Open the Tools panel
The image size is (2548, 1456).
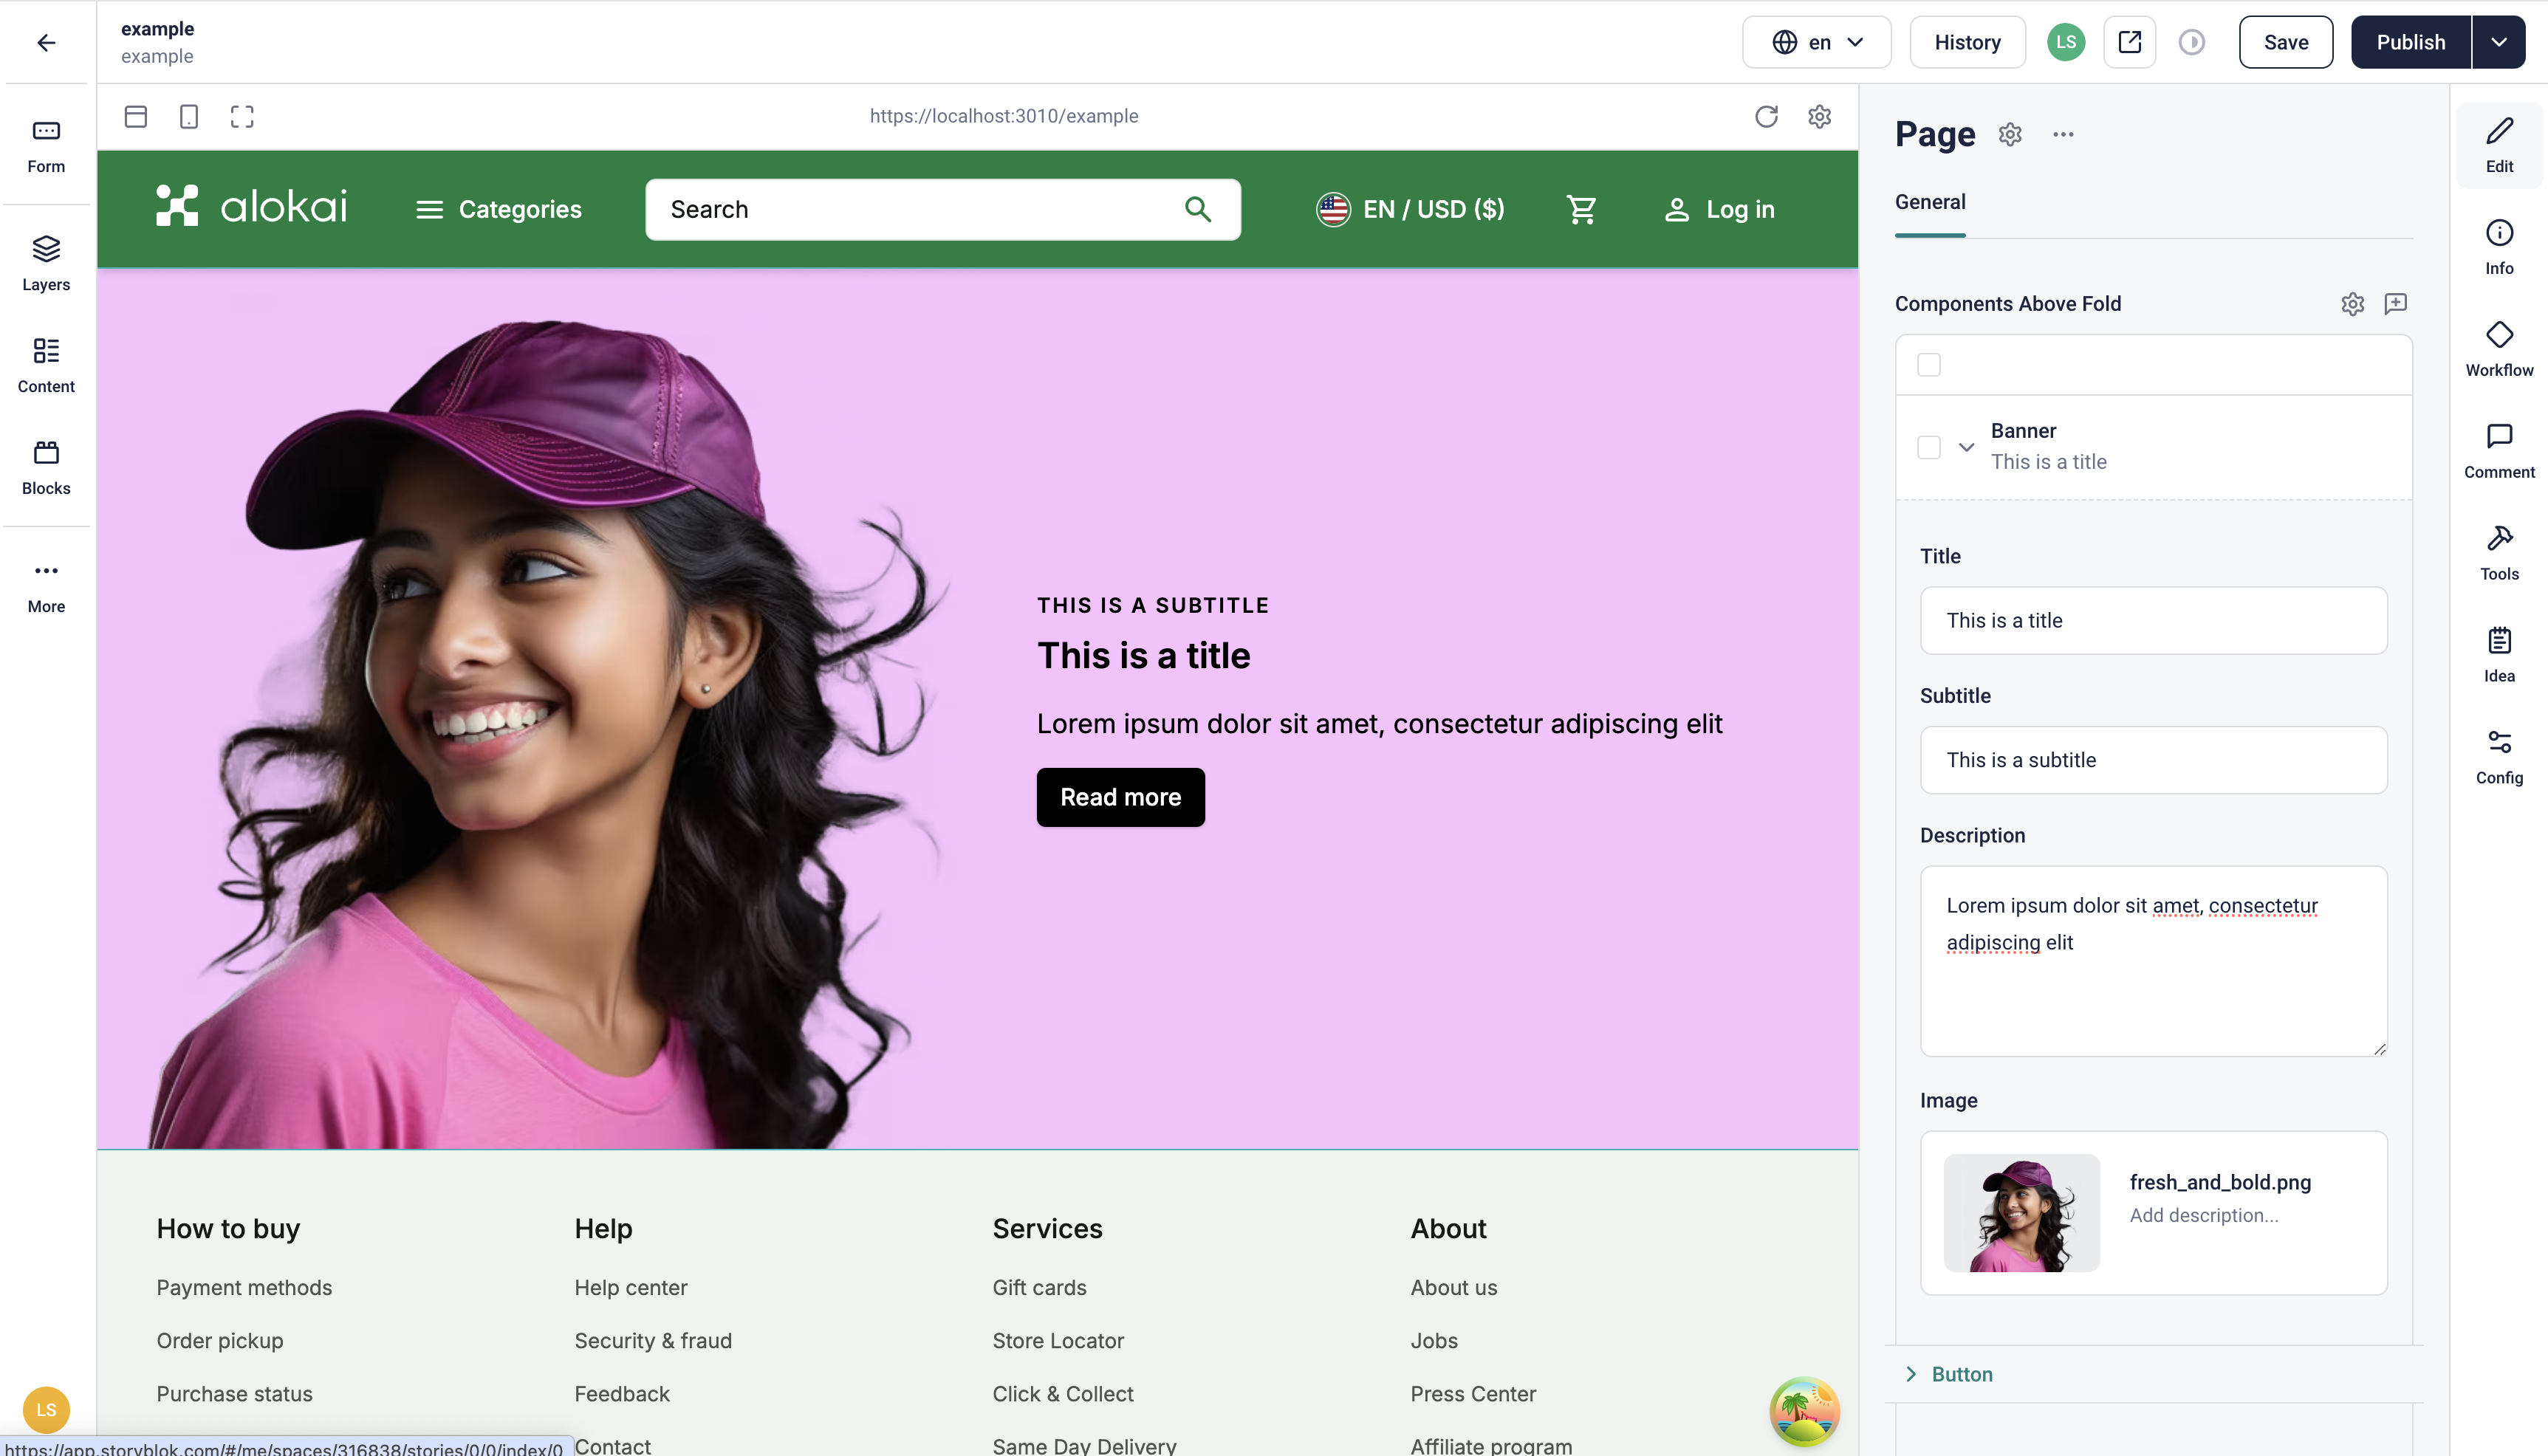[x=2499, y=553]
